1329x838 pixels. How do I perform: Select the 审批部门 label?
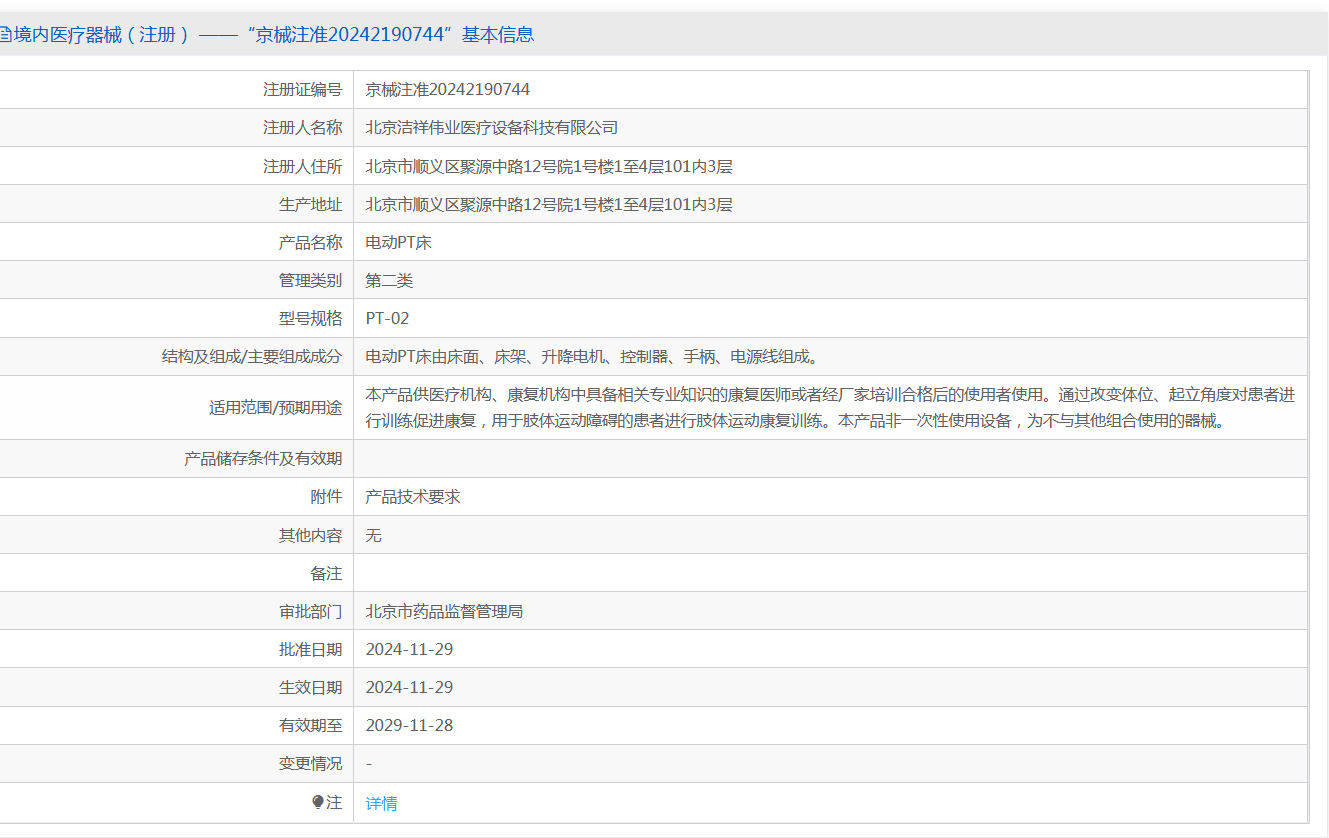tap(310, 611)
